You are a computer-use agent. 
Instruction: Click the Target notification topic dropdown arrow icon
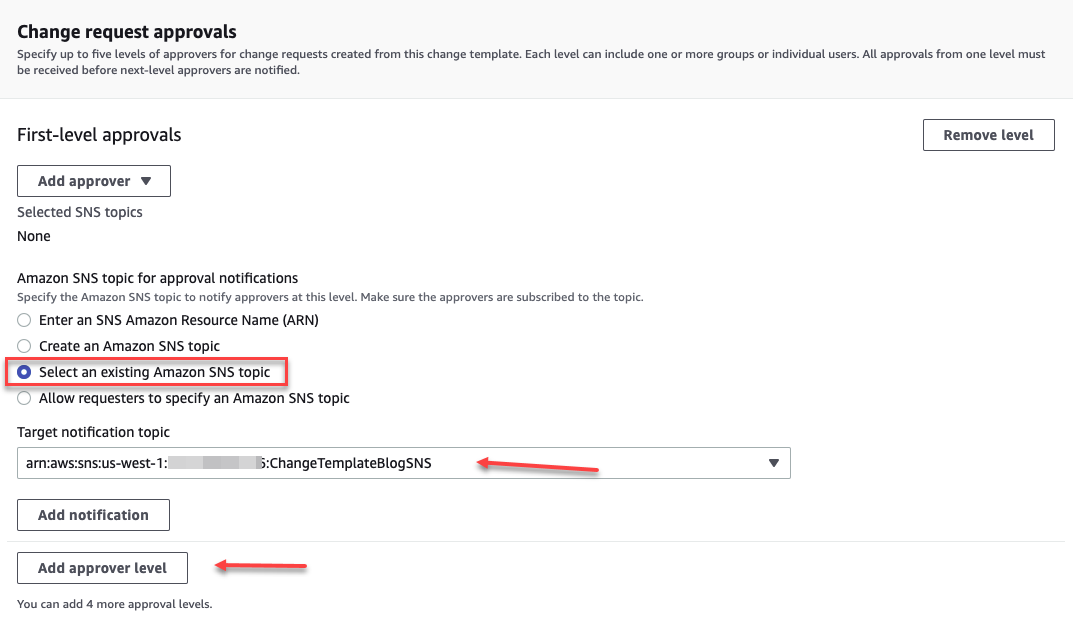pyautogui.click(x=773, y=463)
